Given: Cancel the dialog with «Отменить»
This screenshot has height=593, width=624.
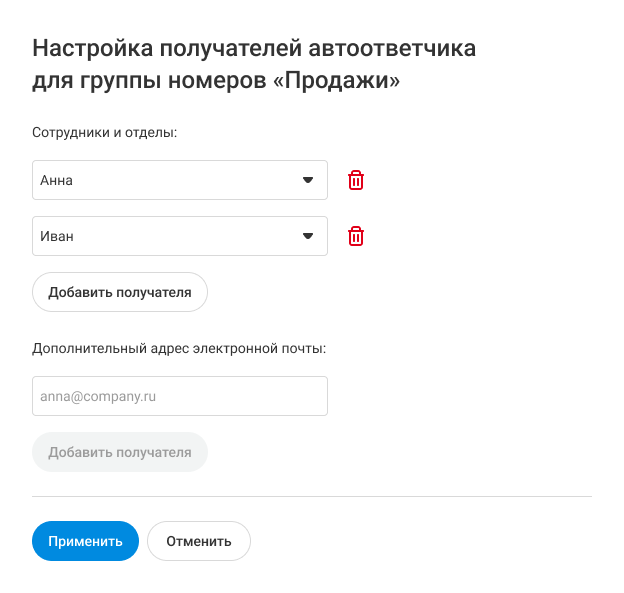Looking at the screenshot, I should (199, 541).
